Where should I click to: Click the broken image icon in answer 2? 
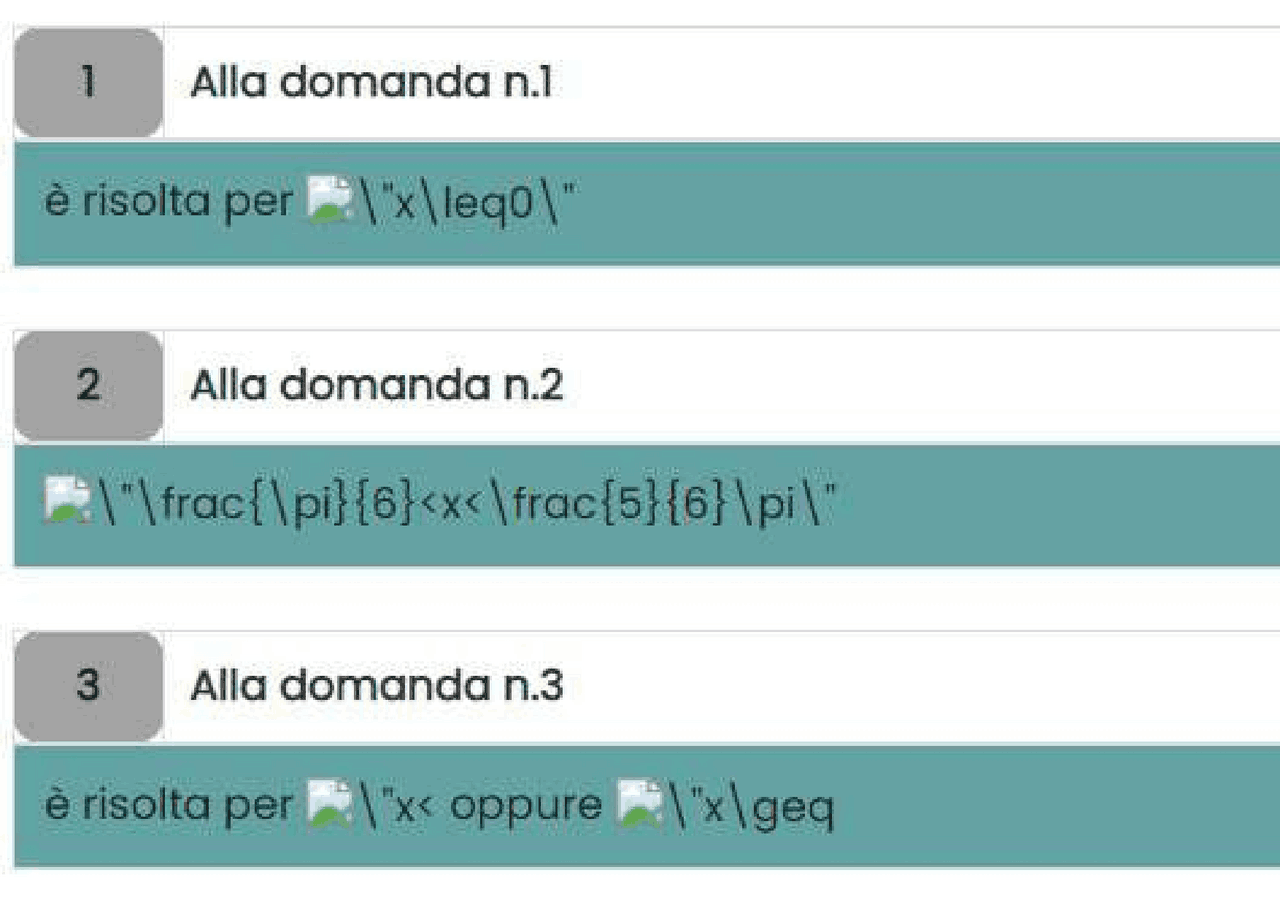[x=68, y=503]
